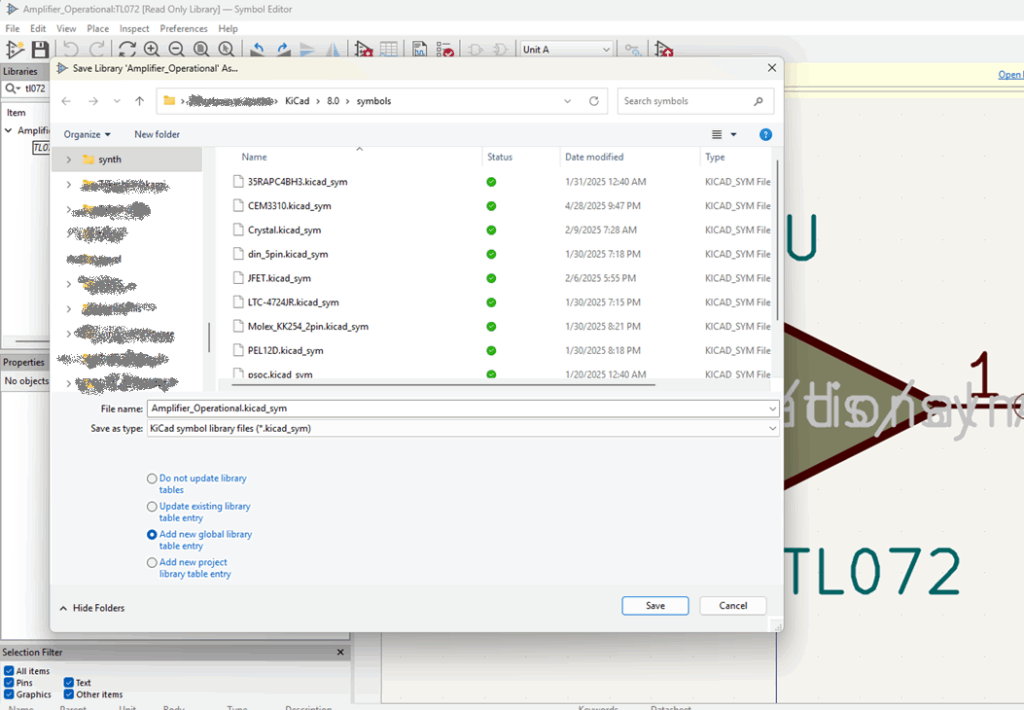Refresh the symbols folder listing
The image size is (1024, 710).
tap(594, 101)
